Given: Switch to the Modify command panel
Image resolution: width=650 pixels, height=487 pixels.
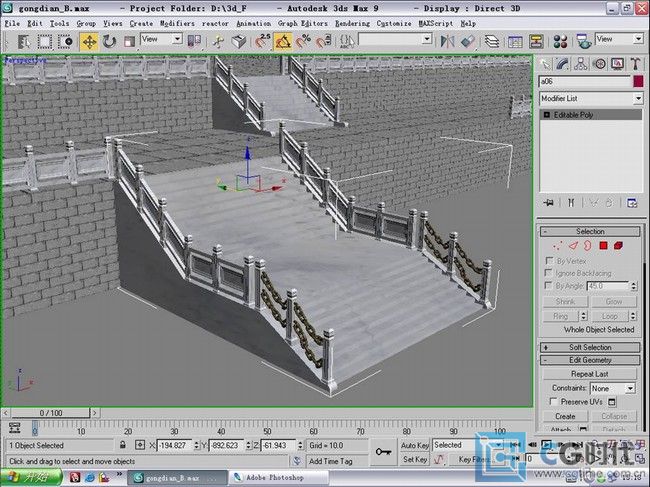Looking at the screenshot, I should pyautogui.click(x=563, y=64).
